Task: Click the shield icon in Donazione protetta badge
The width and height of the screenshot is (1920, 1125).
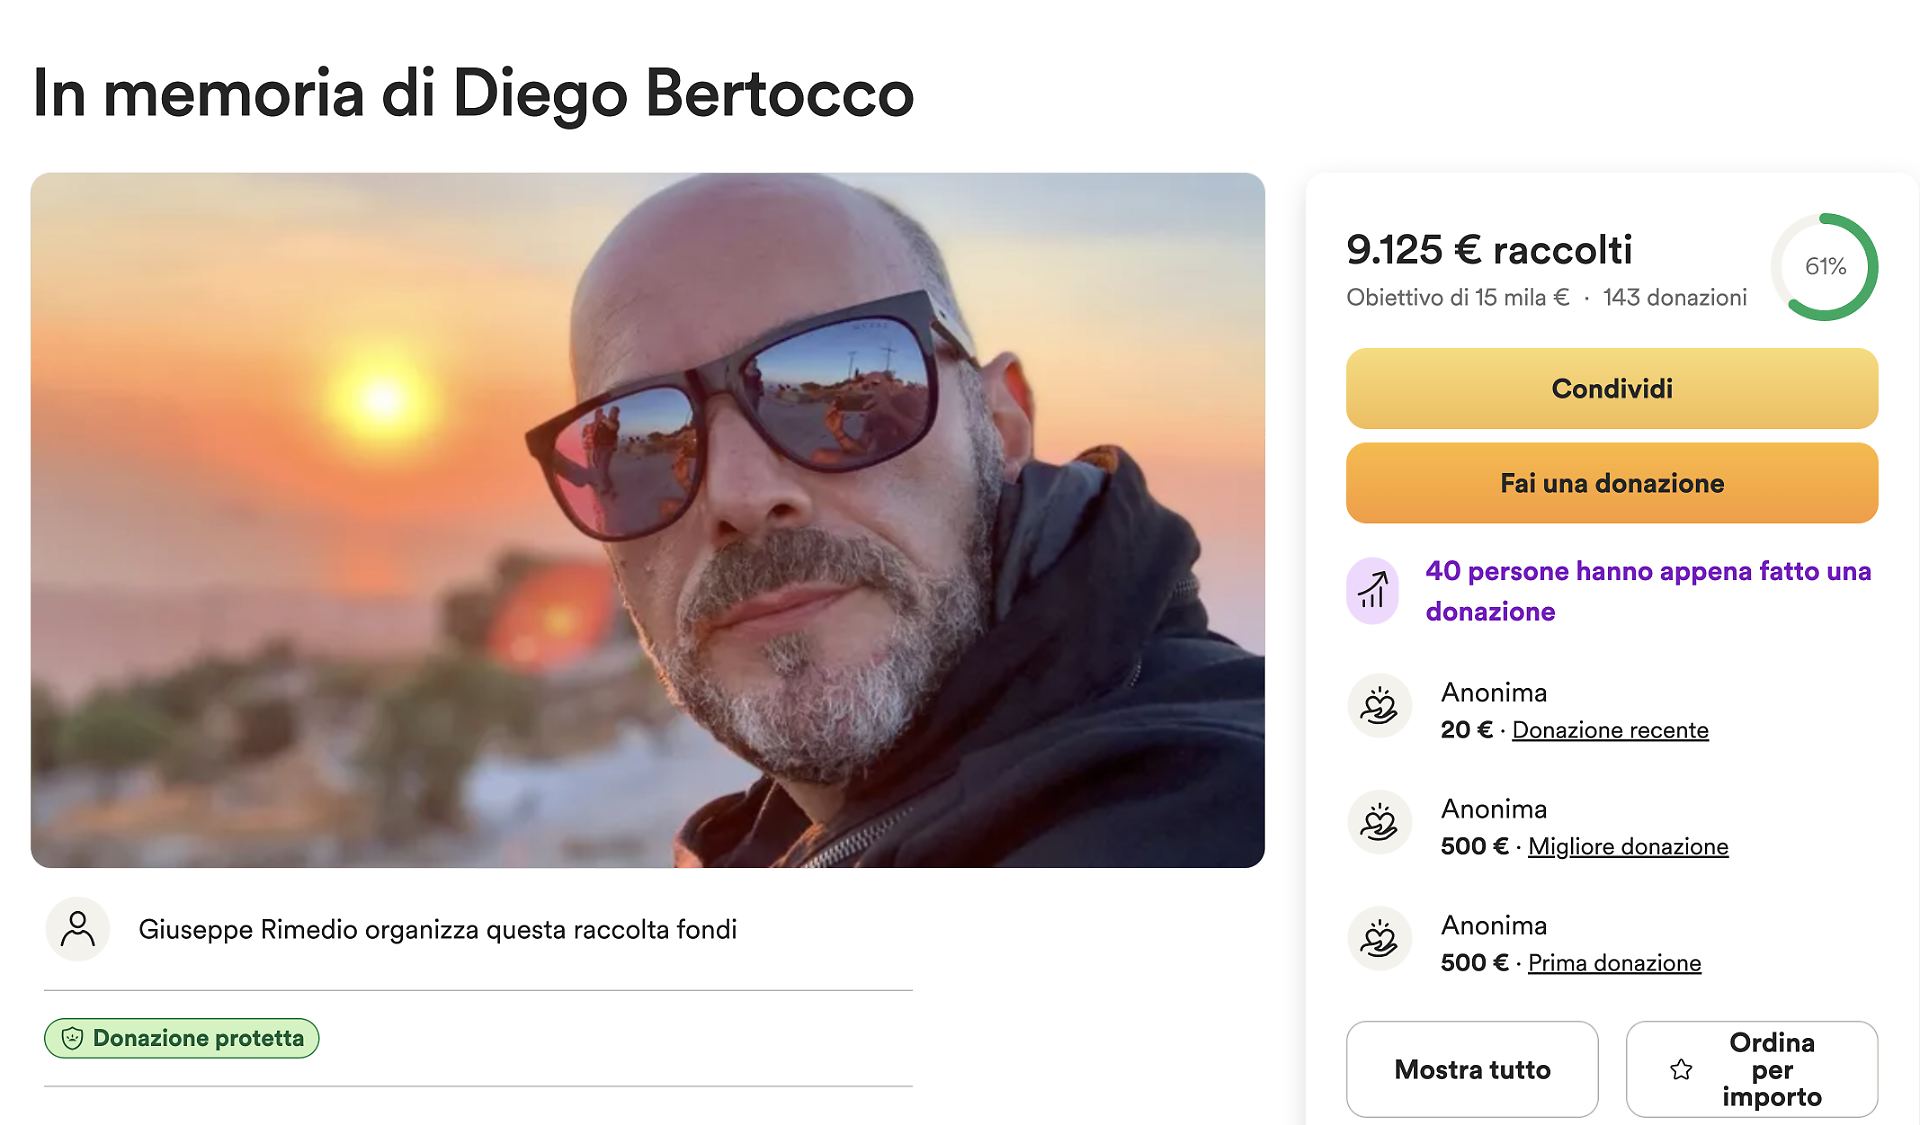Action: click(x=72, y=1038)
